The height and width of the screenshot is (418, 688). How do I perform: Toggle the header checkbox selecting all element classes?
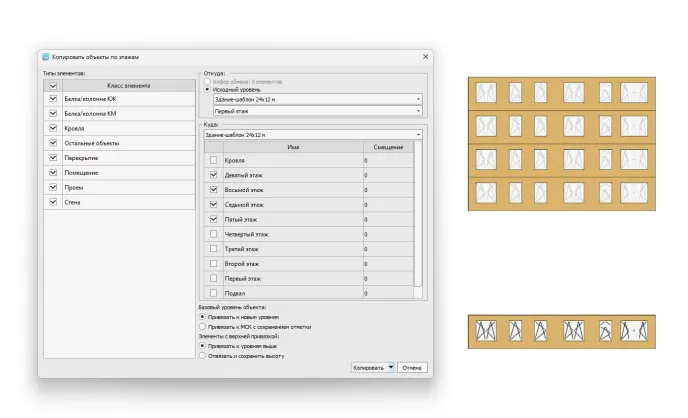(53, 86)
